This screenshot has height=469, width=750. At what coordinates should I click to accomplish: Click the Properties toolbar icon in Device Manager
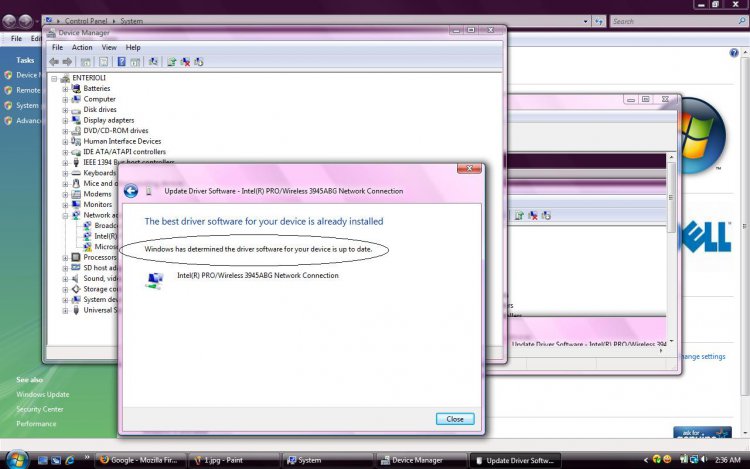103,62
